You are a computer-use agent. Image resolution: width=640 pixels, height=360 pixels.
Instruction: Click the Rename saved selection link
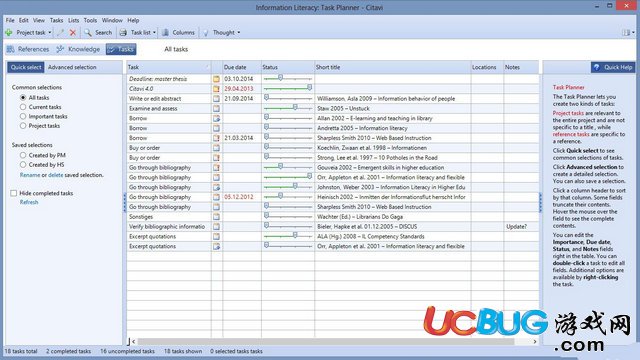click(x=30, y=175)
